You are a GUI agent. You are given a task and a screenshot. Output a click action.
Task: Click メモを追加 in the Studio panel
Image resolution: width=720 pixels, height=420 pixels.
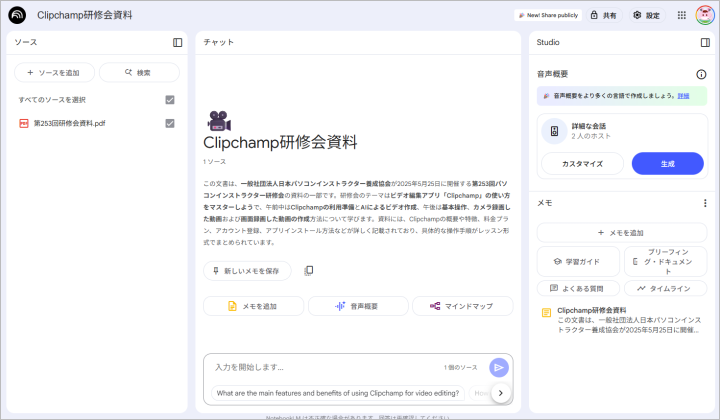coord(622,233)
